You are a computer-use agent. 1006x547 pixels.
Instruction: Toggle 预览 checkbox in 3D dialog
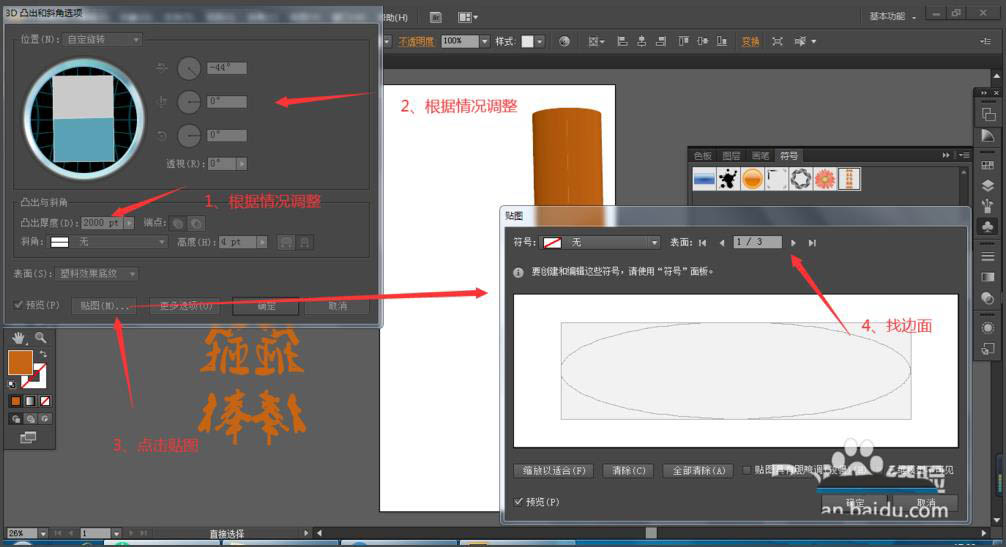click(19, 305)
